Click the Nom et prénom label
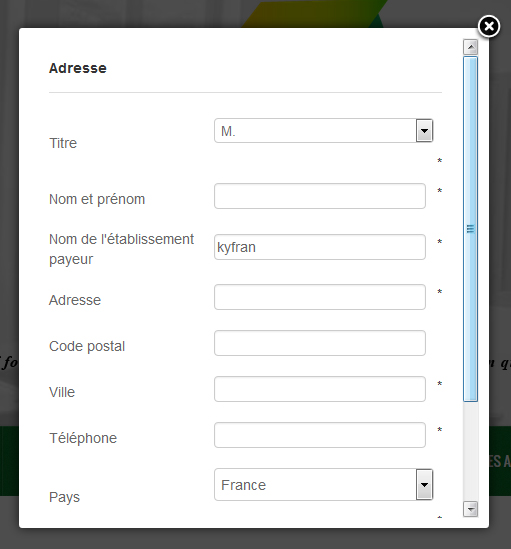This screenshot has width=511, height=549. tap(97, 199)
